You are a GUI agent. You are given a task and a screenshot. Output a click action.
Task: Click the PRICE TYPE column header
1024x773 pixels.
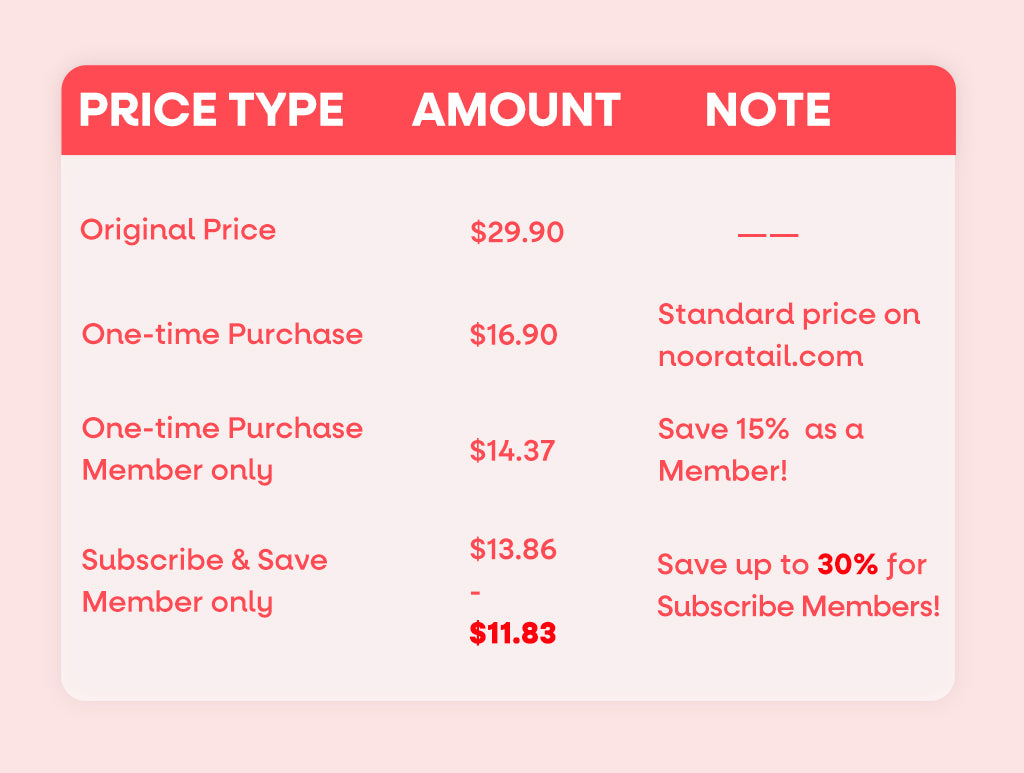point(211,109)
